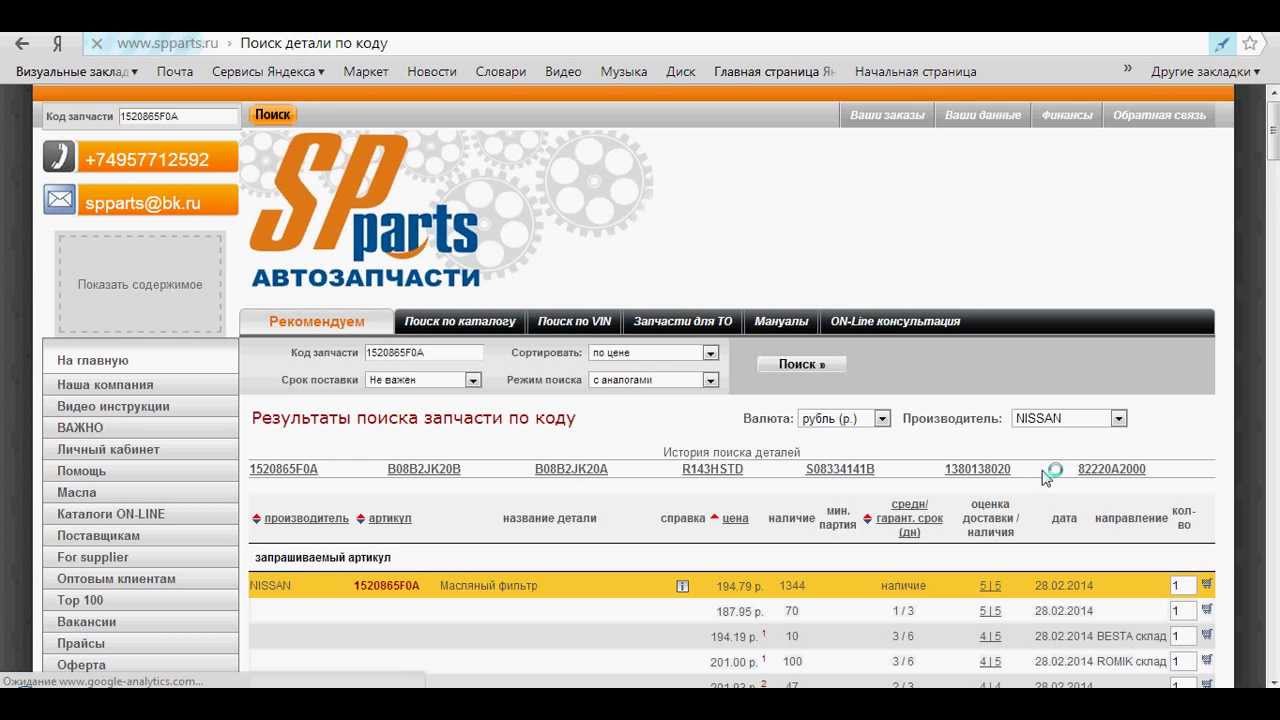Open history item R143HSTD
Screen dimensions: 1280x720
pos(713,470)
